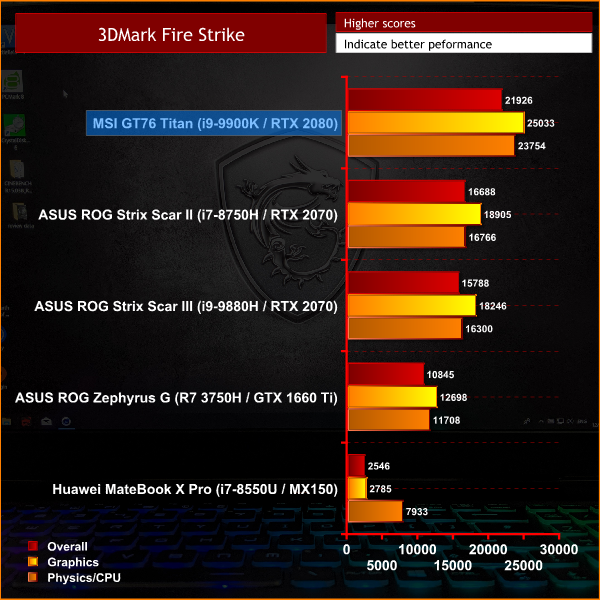Click the yellow Graphics legend swatch

tap(33, 561)
